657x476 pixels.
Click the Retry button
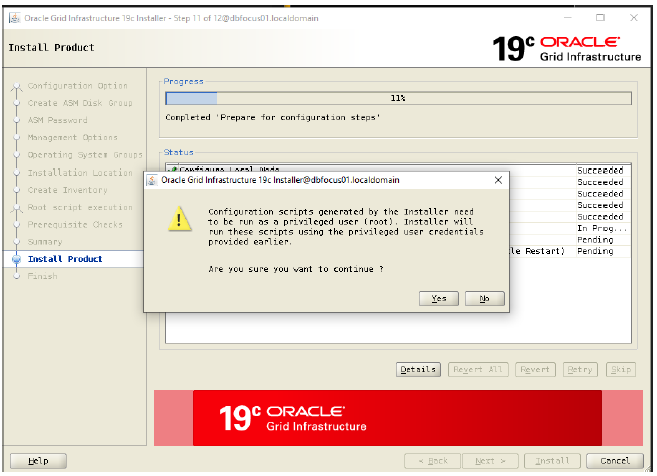click(x=580, y=370)
